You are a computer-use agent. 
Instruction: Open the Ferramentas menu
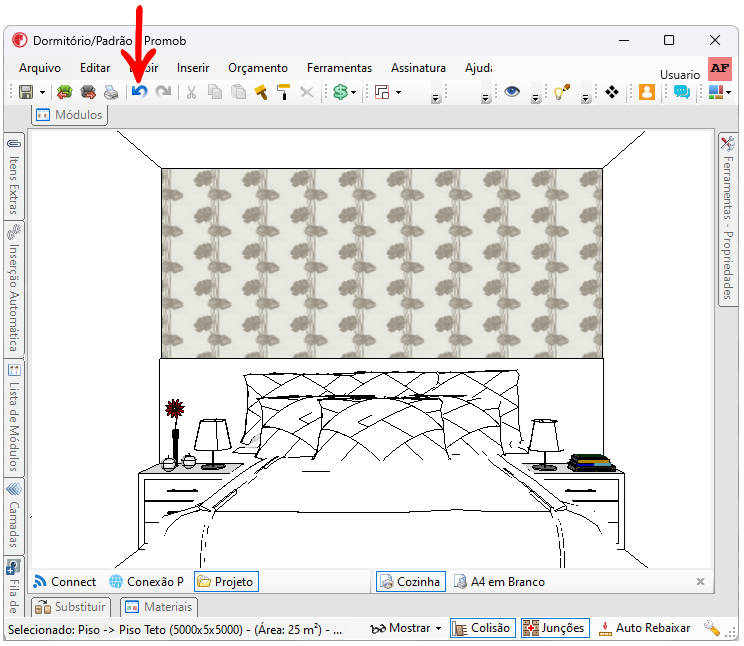(339, 68)
